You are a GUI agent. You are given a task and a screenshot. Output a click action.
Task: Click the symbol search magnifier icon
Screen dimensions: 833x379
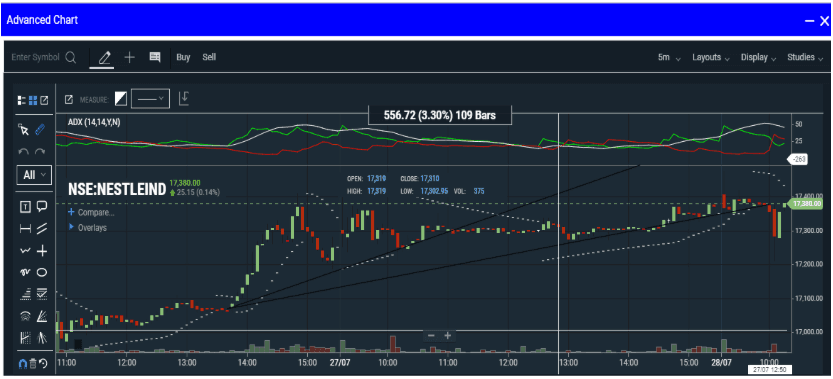click(71, 57)
